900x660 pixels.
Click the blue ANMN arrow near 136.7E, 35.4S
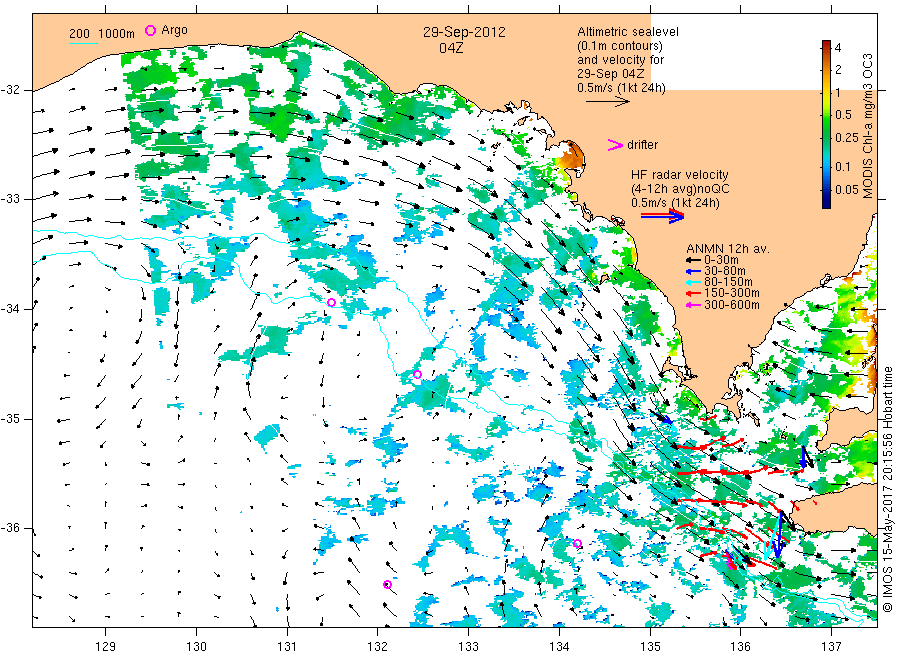point(805,457)
